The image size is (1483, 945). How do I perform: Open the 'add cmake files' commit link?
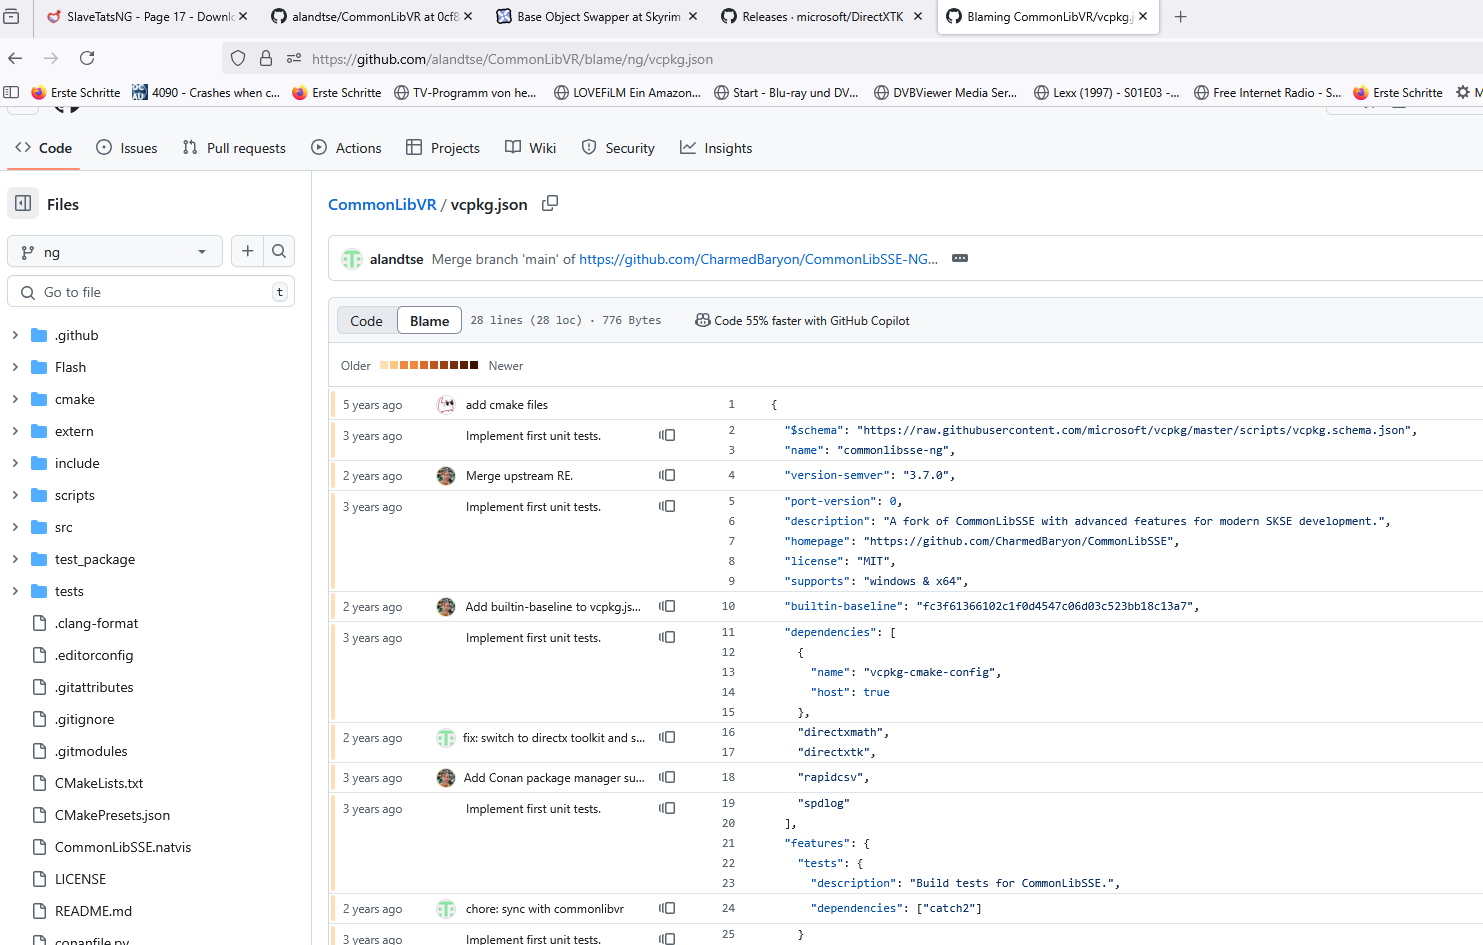coord(506,405)
